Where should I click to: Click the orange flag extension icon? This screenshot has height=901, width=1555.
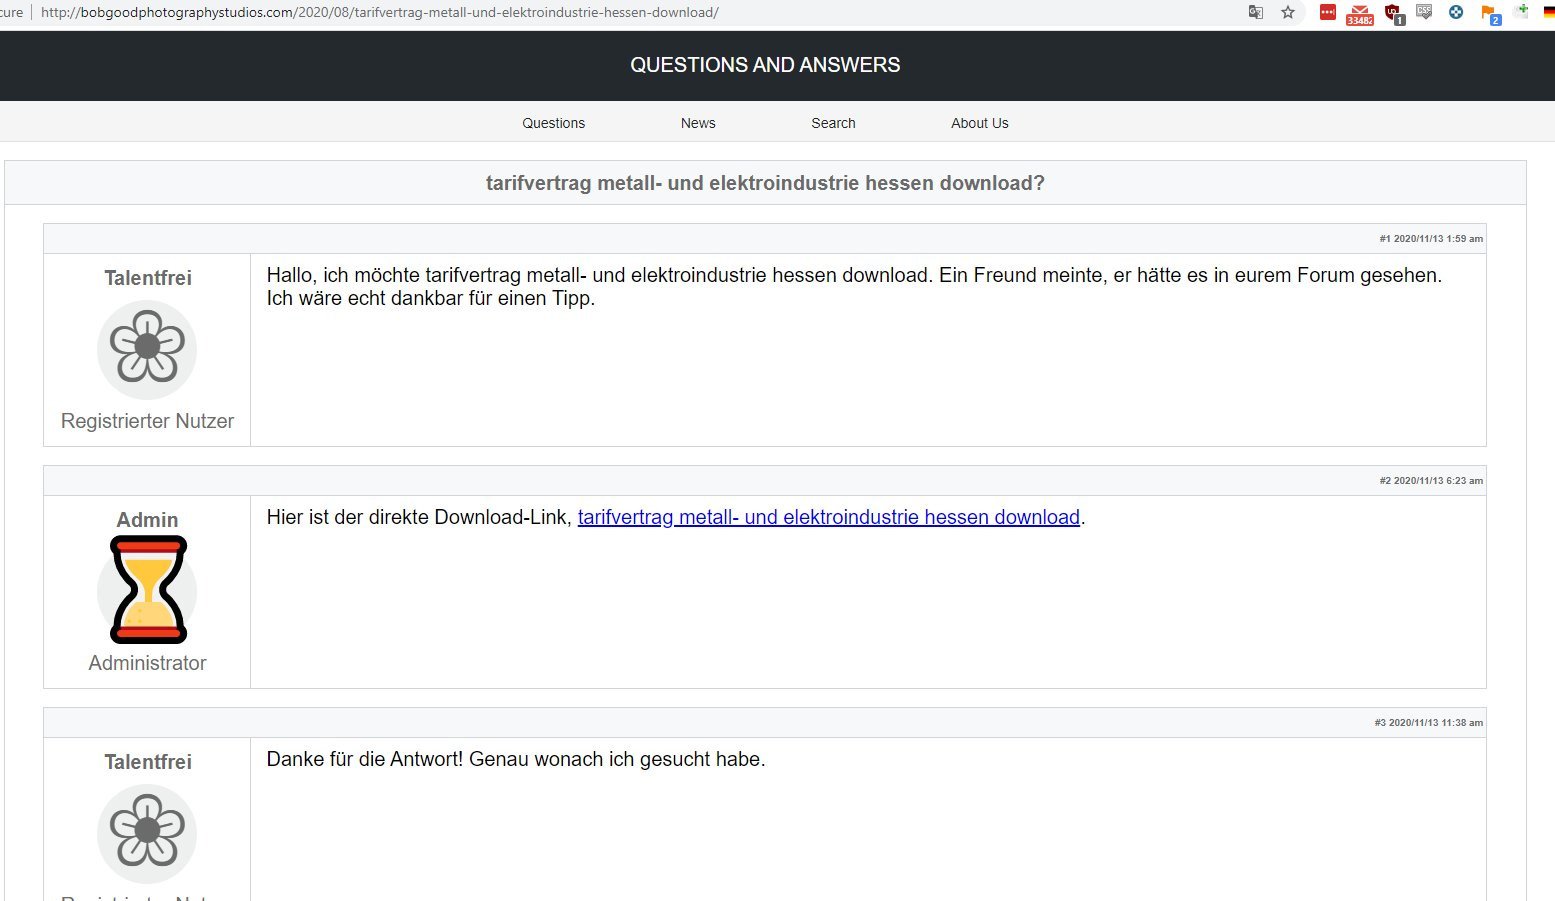(1489, 13)
